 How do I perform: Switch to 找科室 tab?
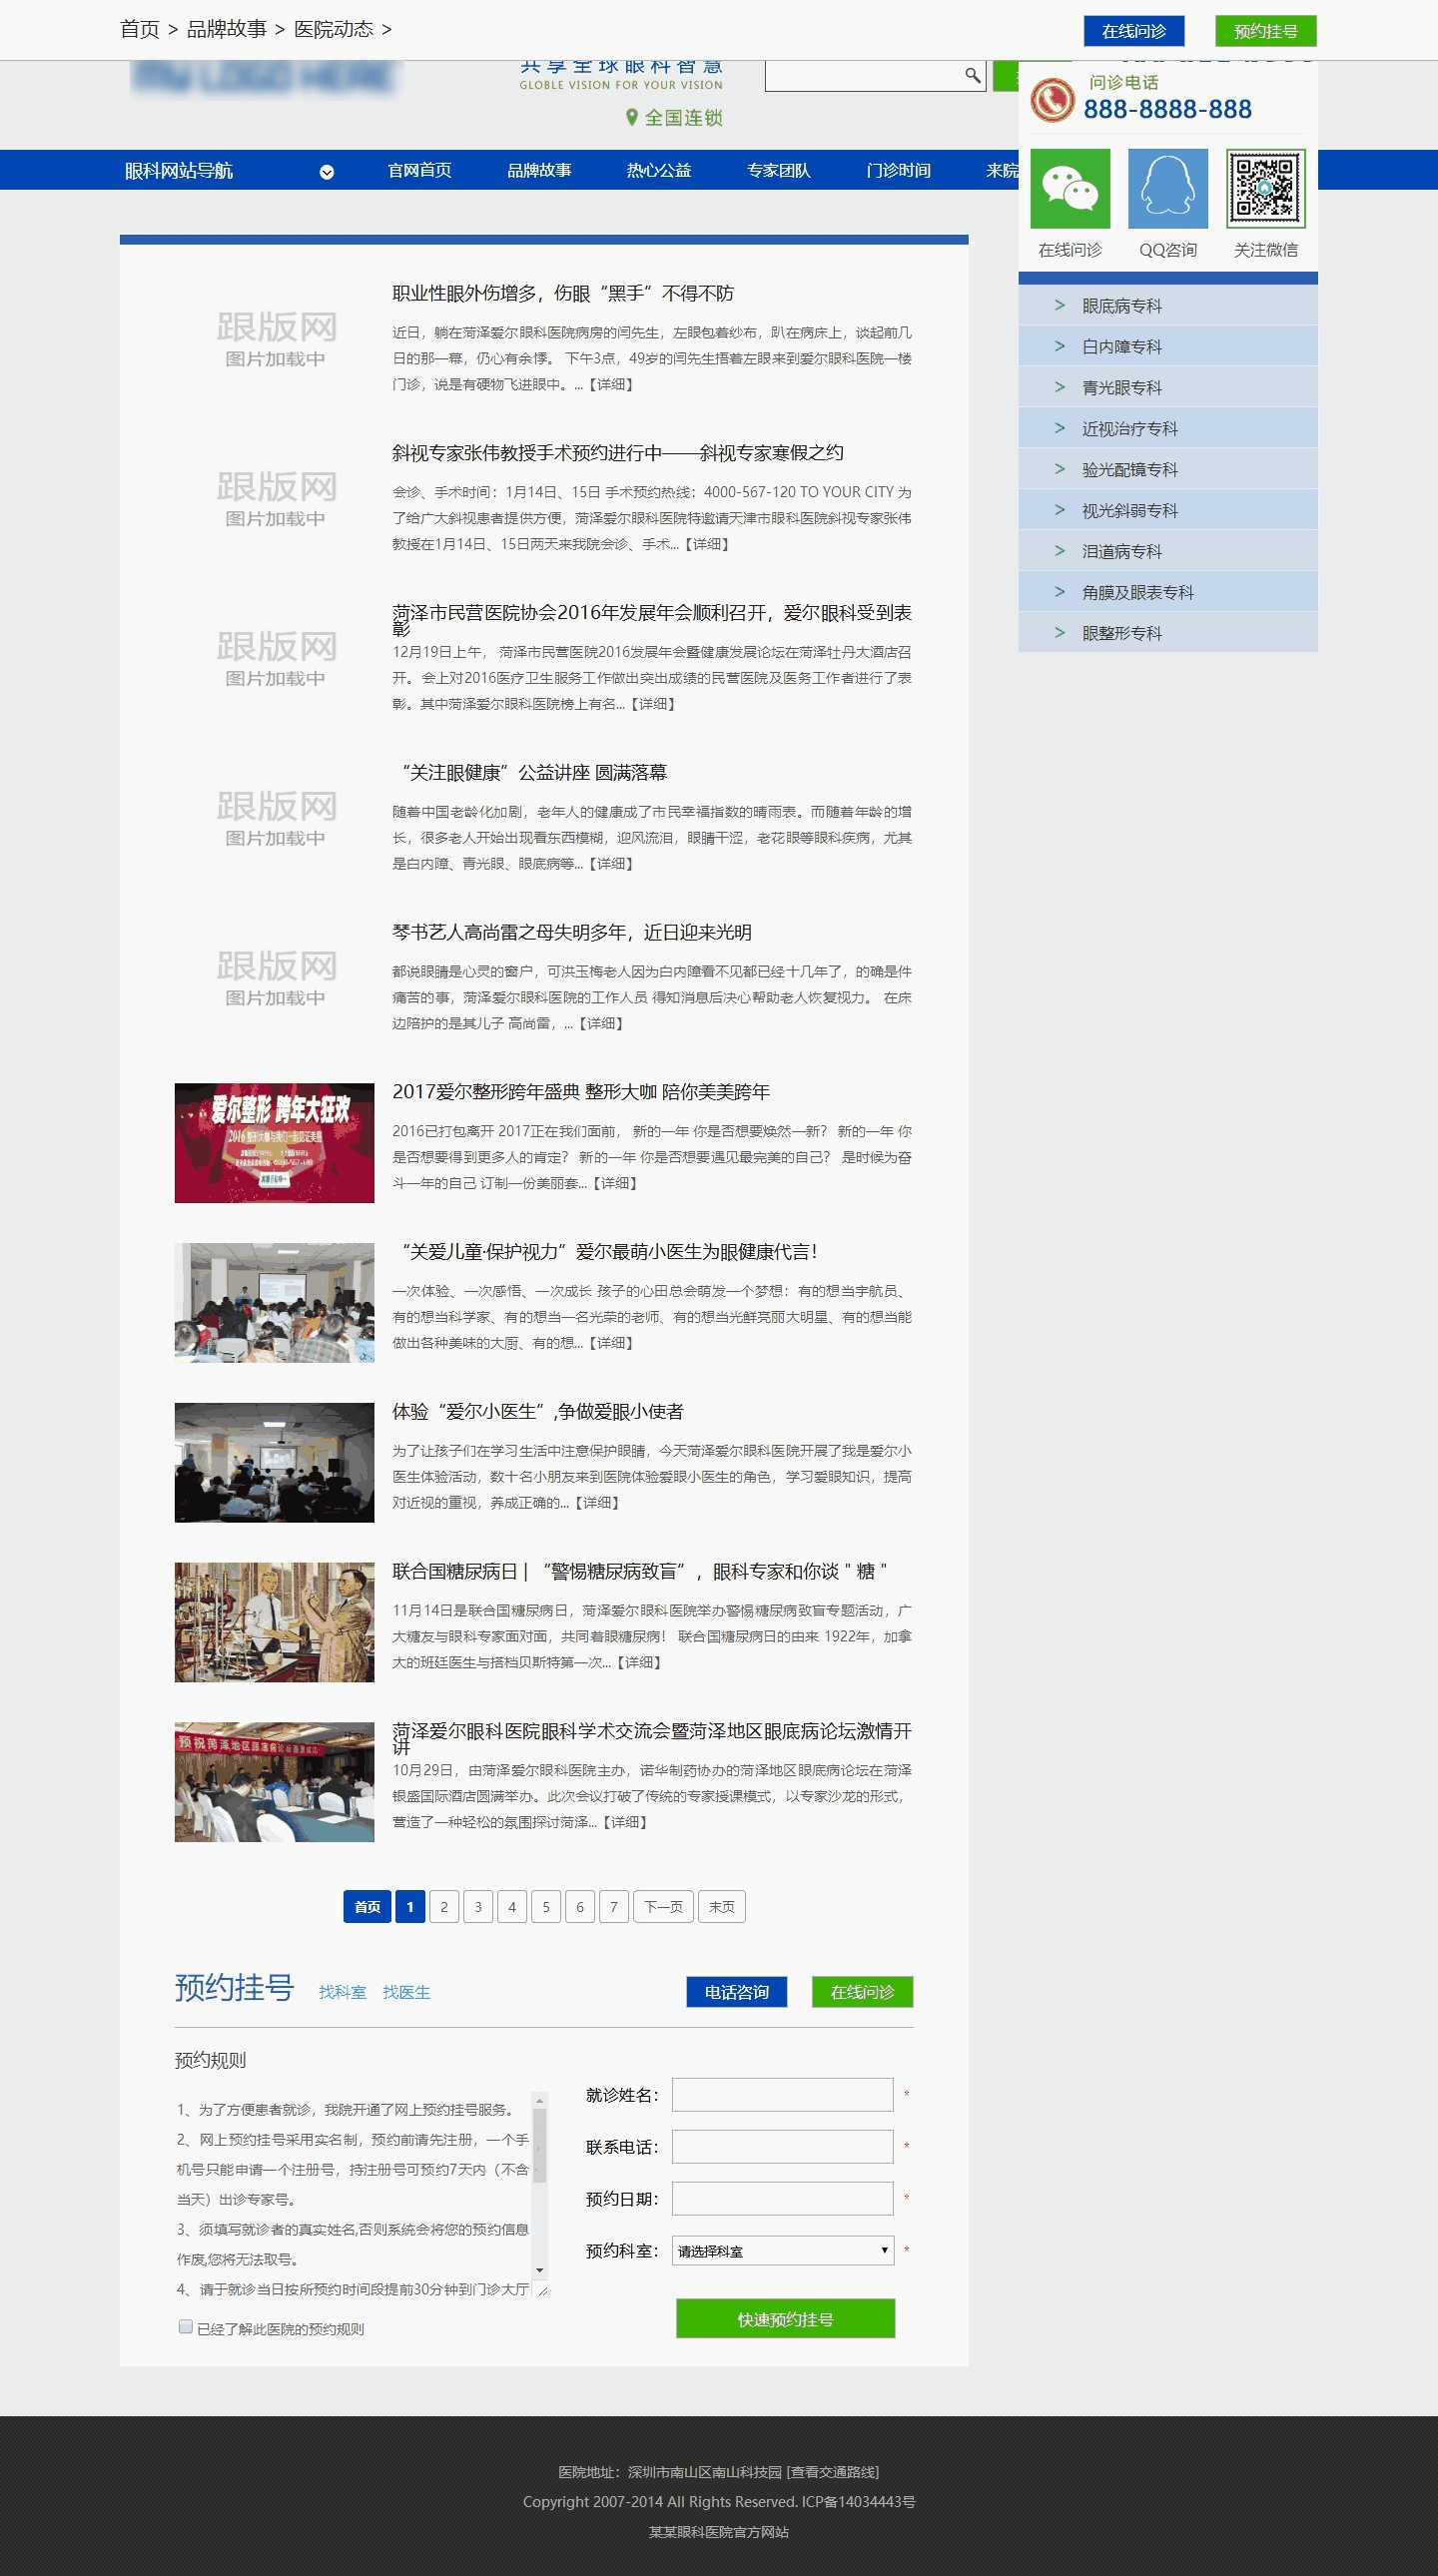click(x=342, y=1992)
